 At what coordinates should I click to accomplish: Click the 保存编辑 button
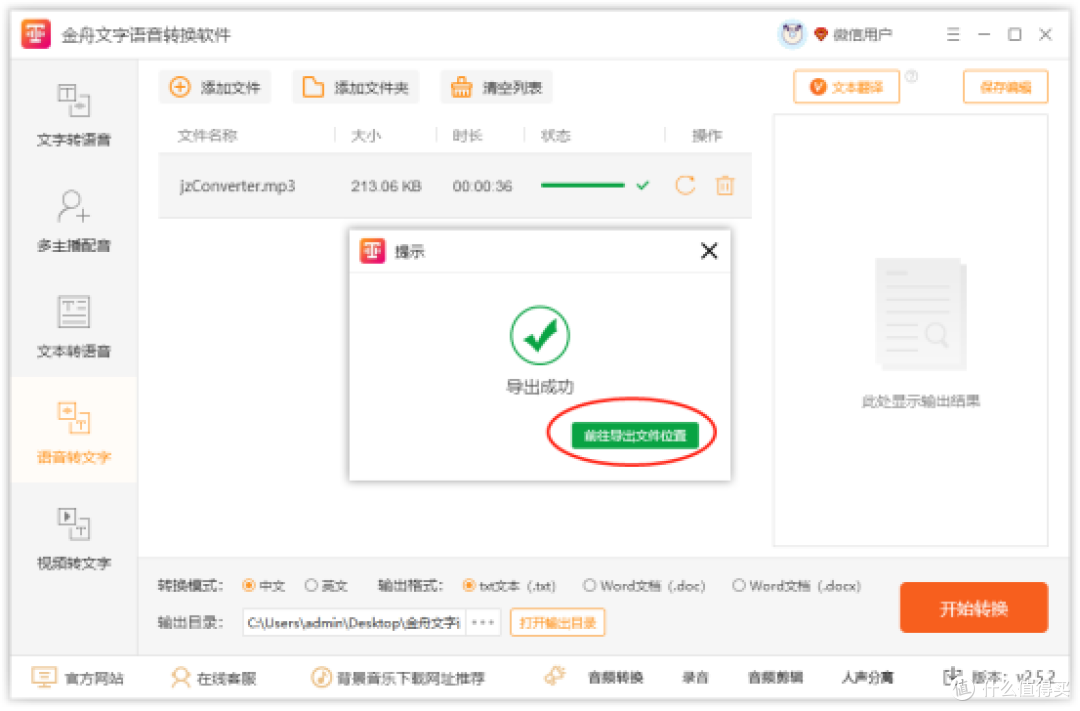(x=1005, y=87)
